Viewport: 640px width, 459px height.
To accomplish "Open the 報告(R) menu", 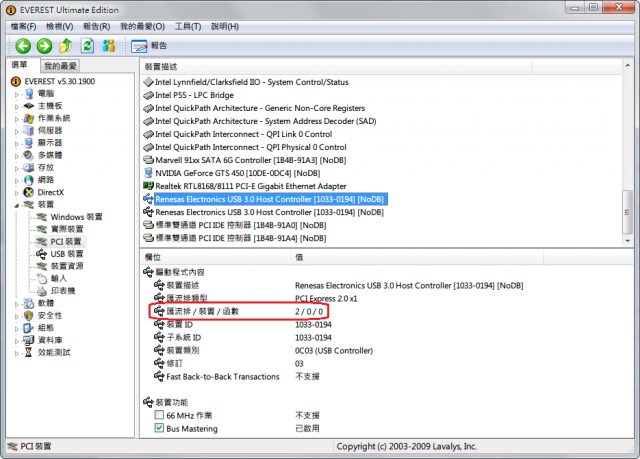I will (x=96, y=27).
